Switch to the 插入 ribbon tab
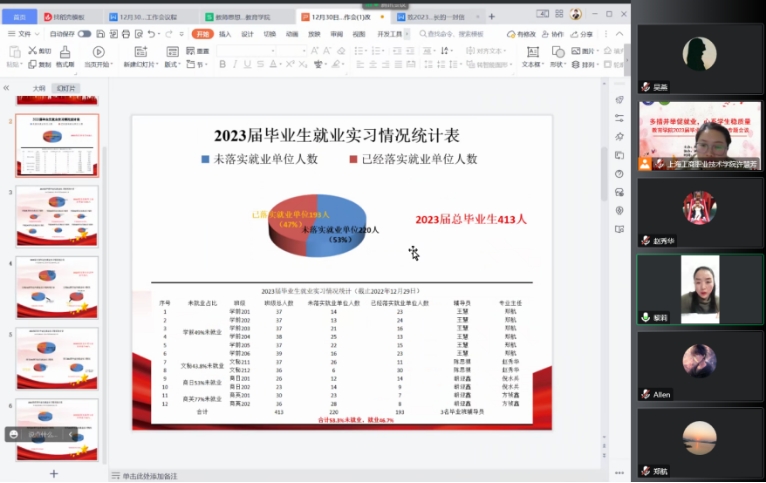 225,34
